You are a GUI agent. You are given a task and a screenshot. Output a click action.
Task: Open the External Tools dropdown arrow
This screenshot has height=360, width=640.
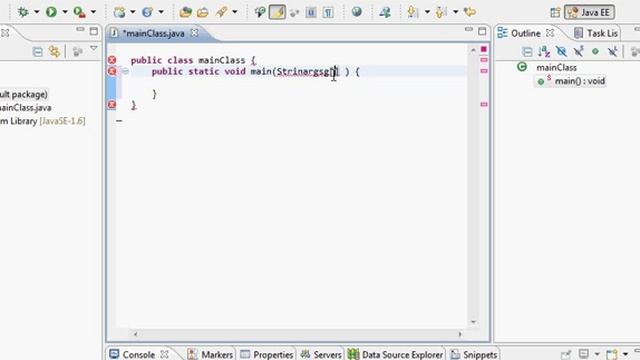point(93,12)
